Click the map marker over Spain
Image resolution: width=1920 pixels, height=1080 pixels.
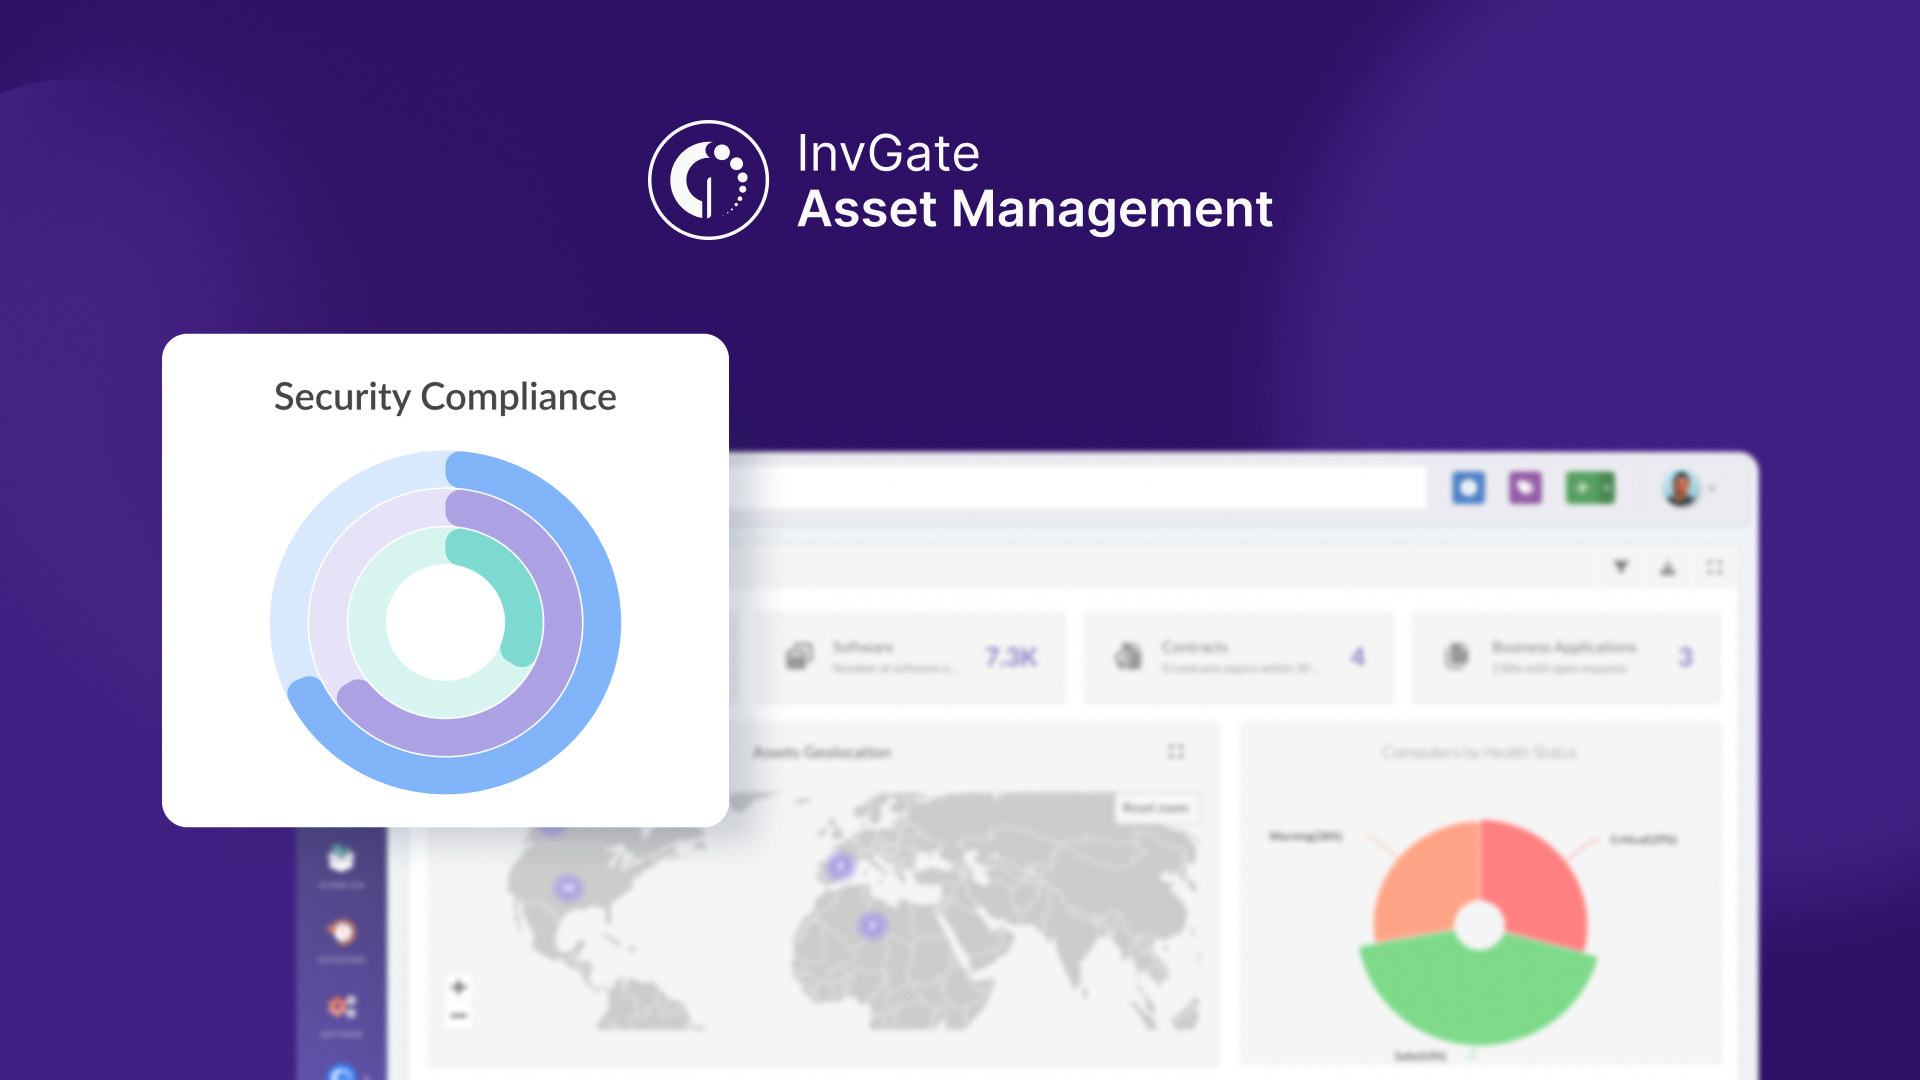(841, 865)
